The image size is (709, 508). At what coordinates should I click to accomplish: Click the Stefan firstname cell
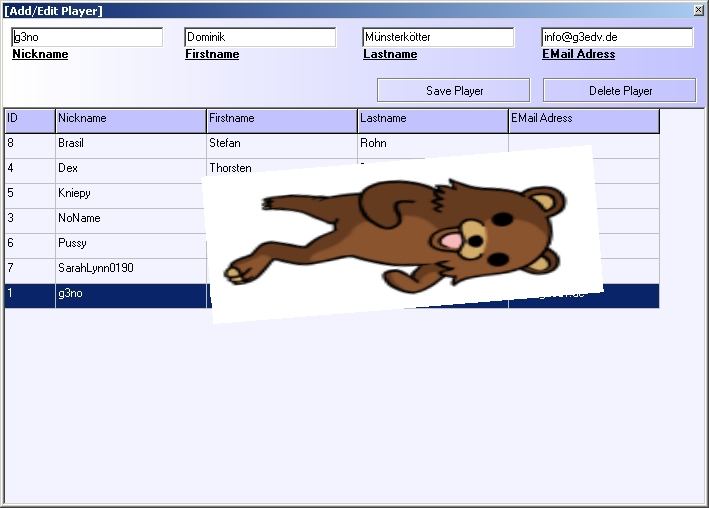tap(282, 146)
